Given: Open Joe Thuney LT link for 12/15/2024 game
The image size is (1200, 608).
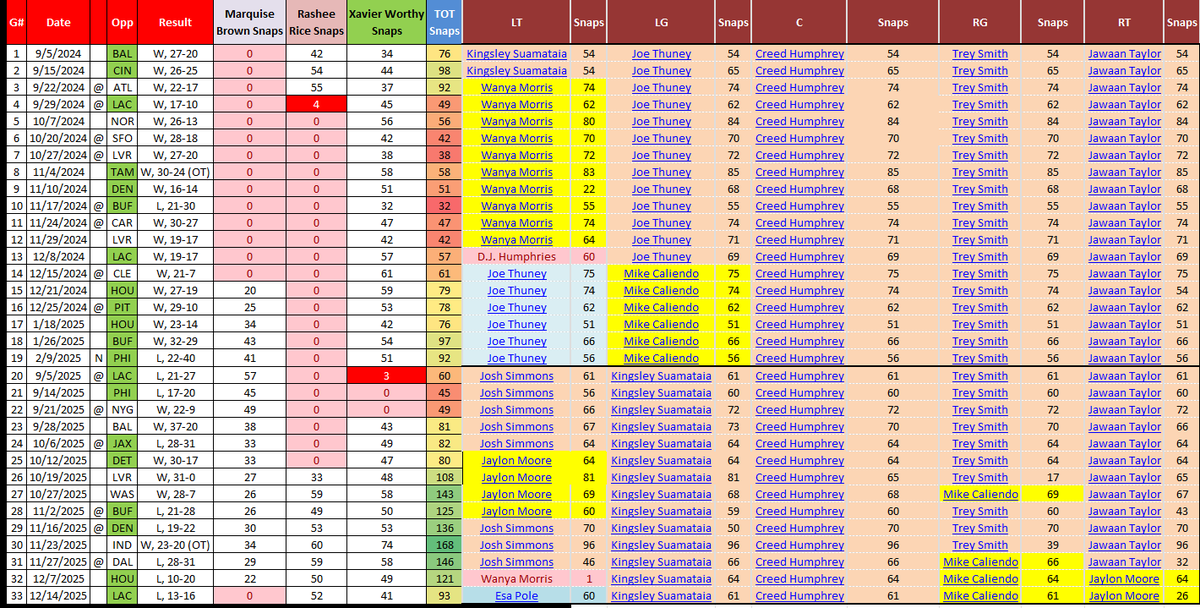Looking at the screenshot, I should (x=516, y=274).
